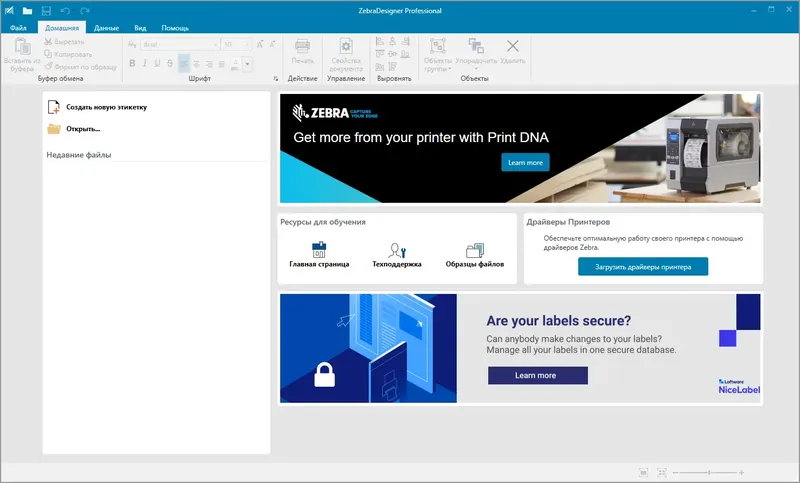Align text left in the font group

184,64
